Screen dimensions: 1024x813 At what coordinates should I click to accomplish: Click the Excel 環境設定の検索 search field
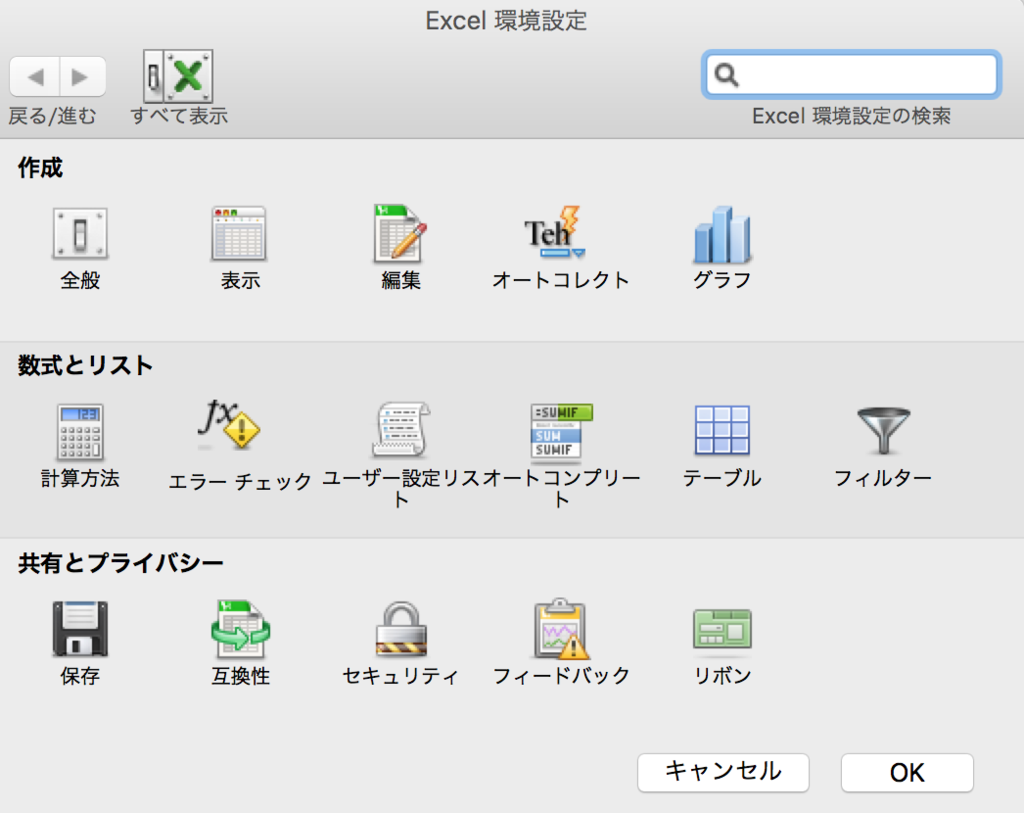[x=852, y=74]
